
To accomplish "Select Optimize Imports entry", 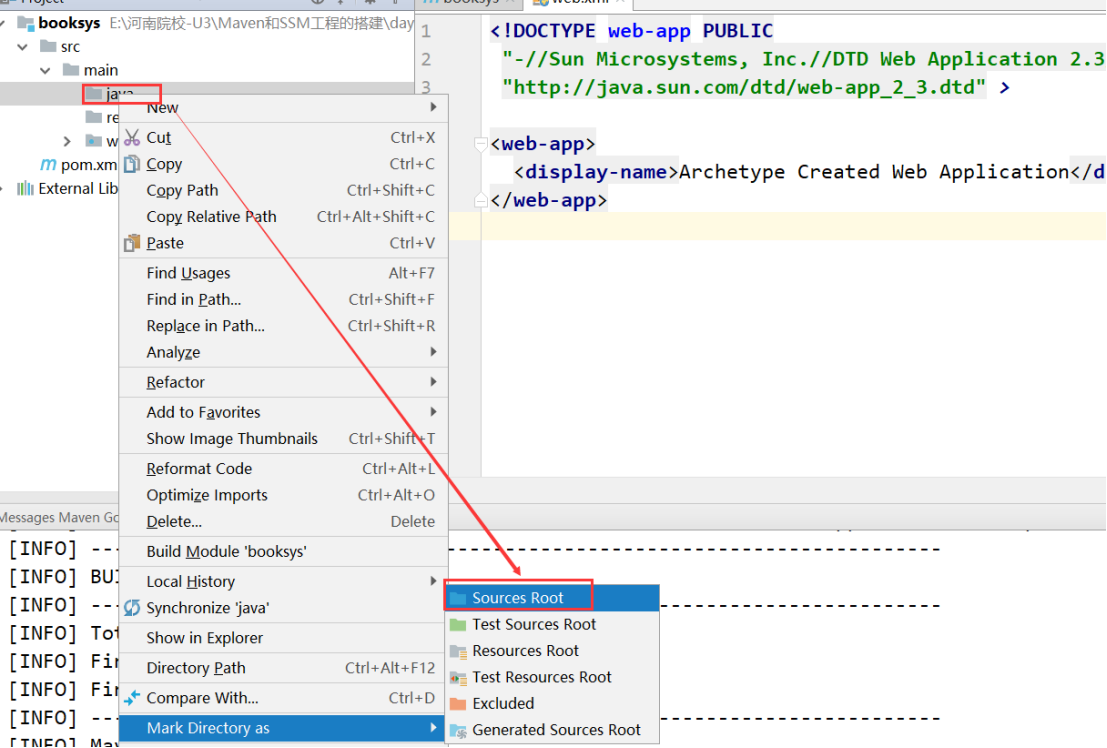I will [283, 495].
